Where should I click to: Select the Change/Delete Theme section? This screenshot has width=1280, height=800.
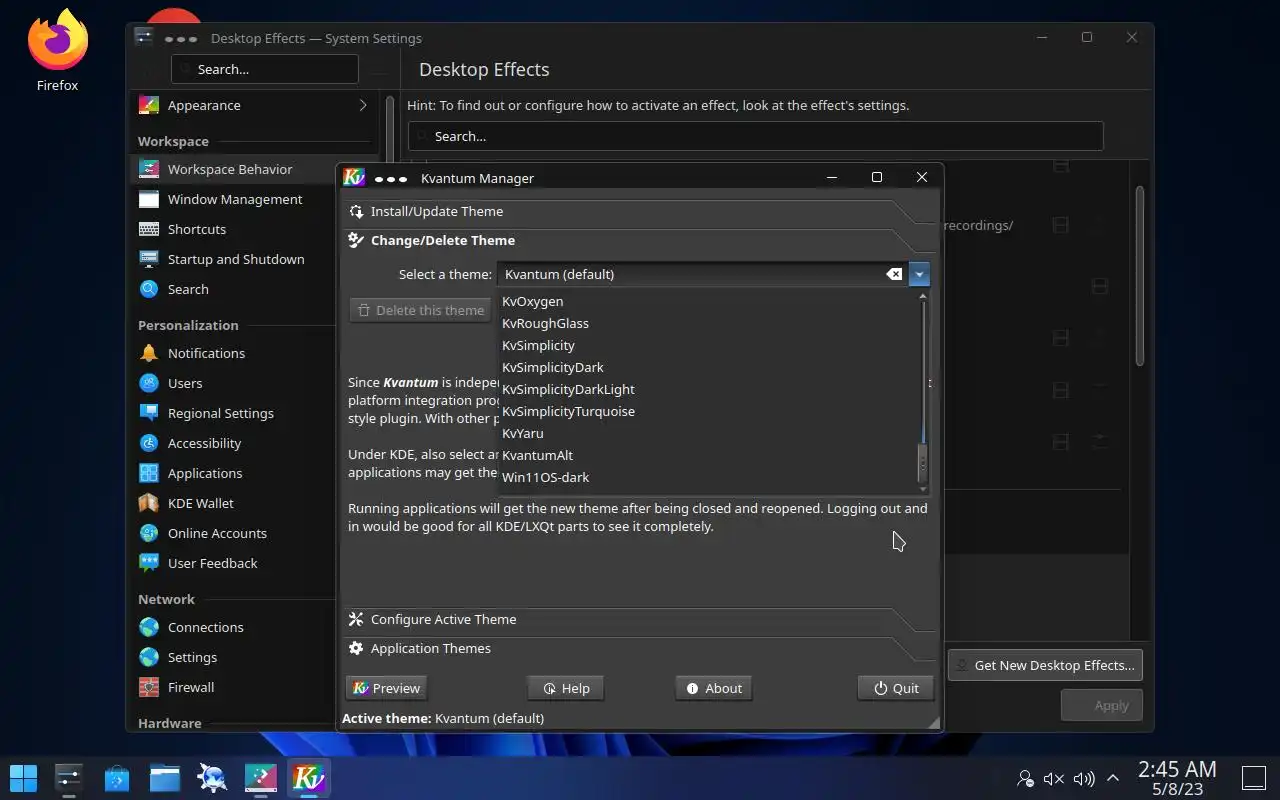pyautogui.click(x=640, y=240)
